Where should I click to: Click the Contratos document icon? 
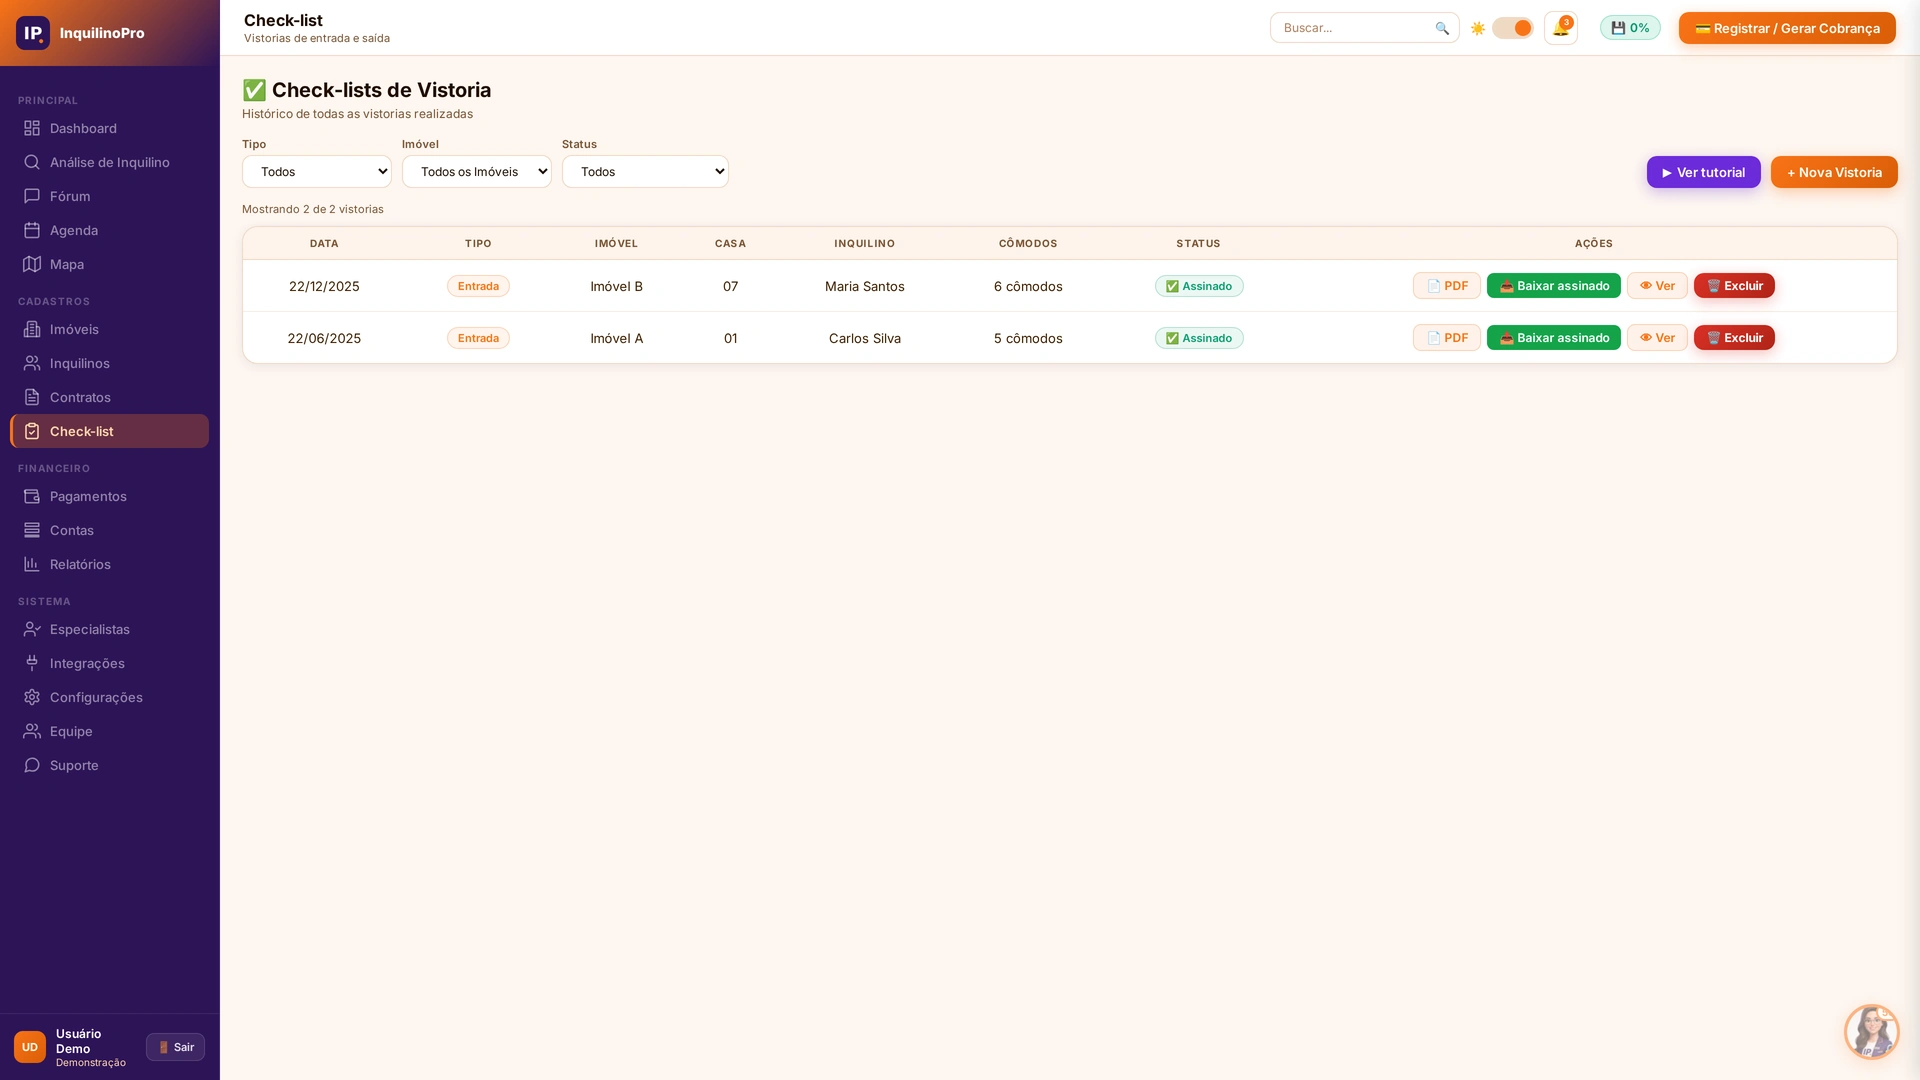point(32,397)
